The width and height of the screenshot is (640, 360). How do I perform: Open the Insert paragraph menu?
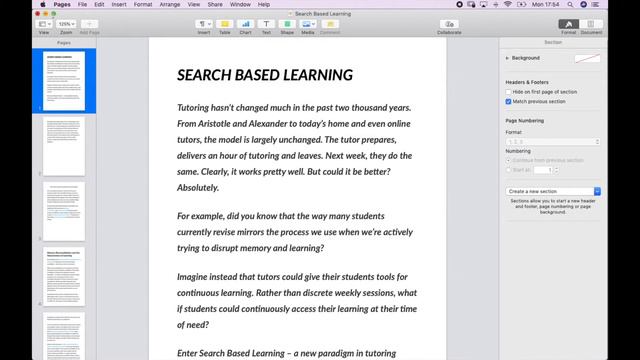204,24
